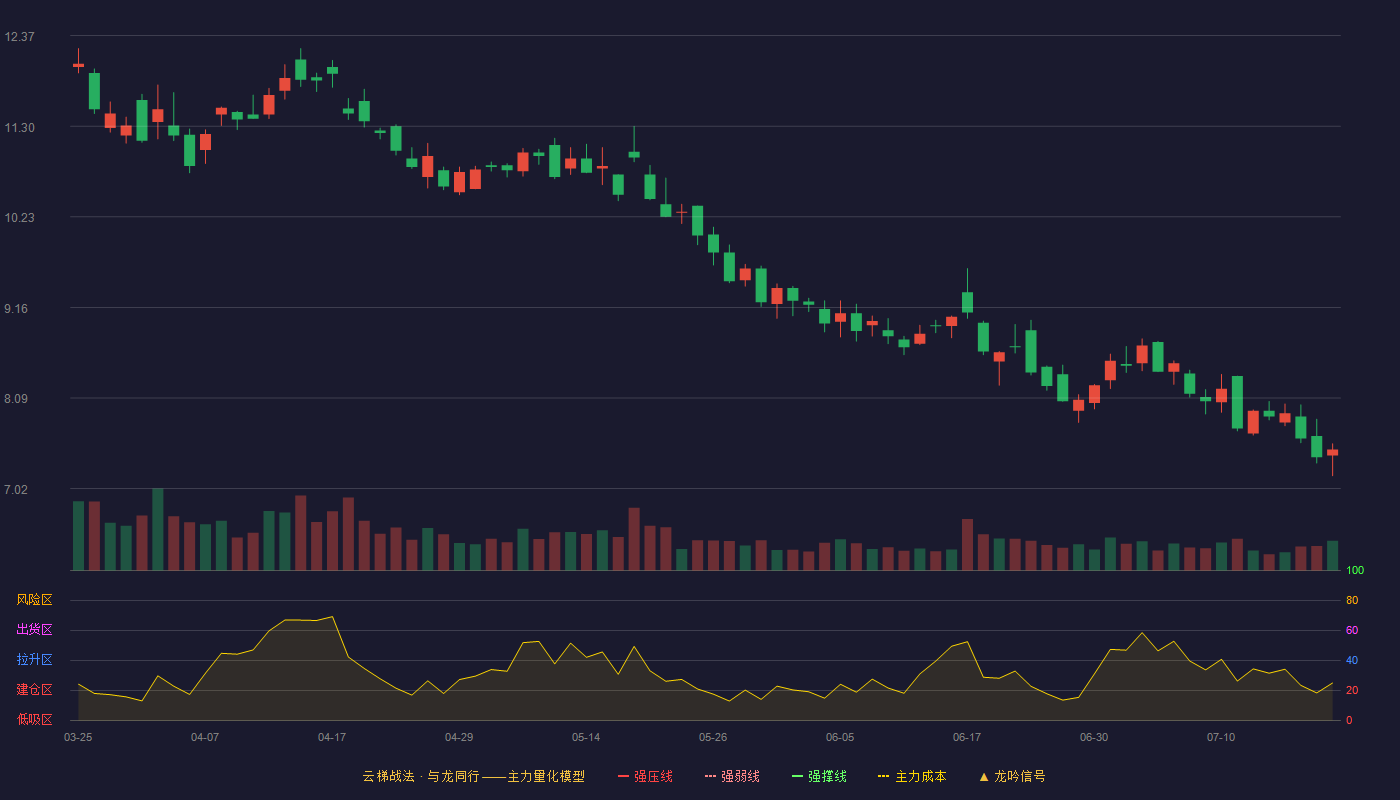Click the yellow dashed icon for 主力成本
Screen dimensions: 1400x800
[x=884, y=776]
